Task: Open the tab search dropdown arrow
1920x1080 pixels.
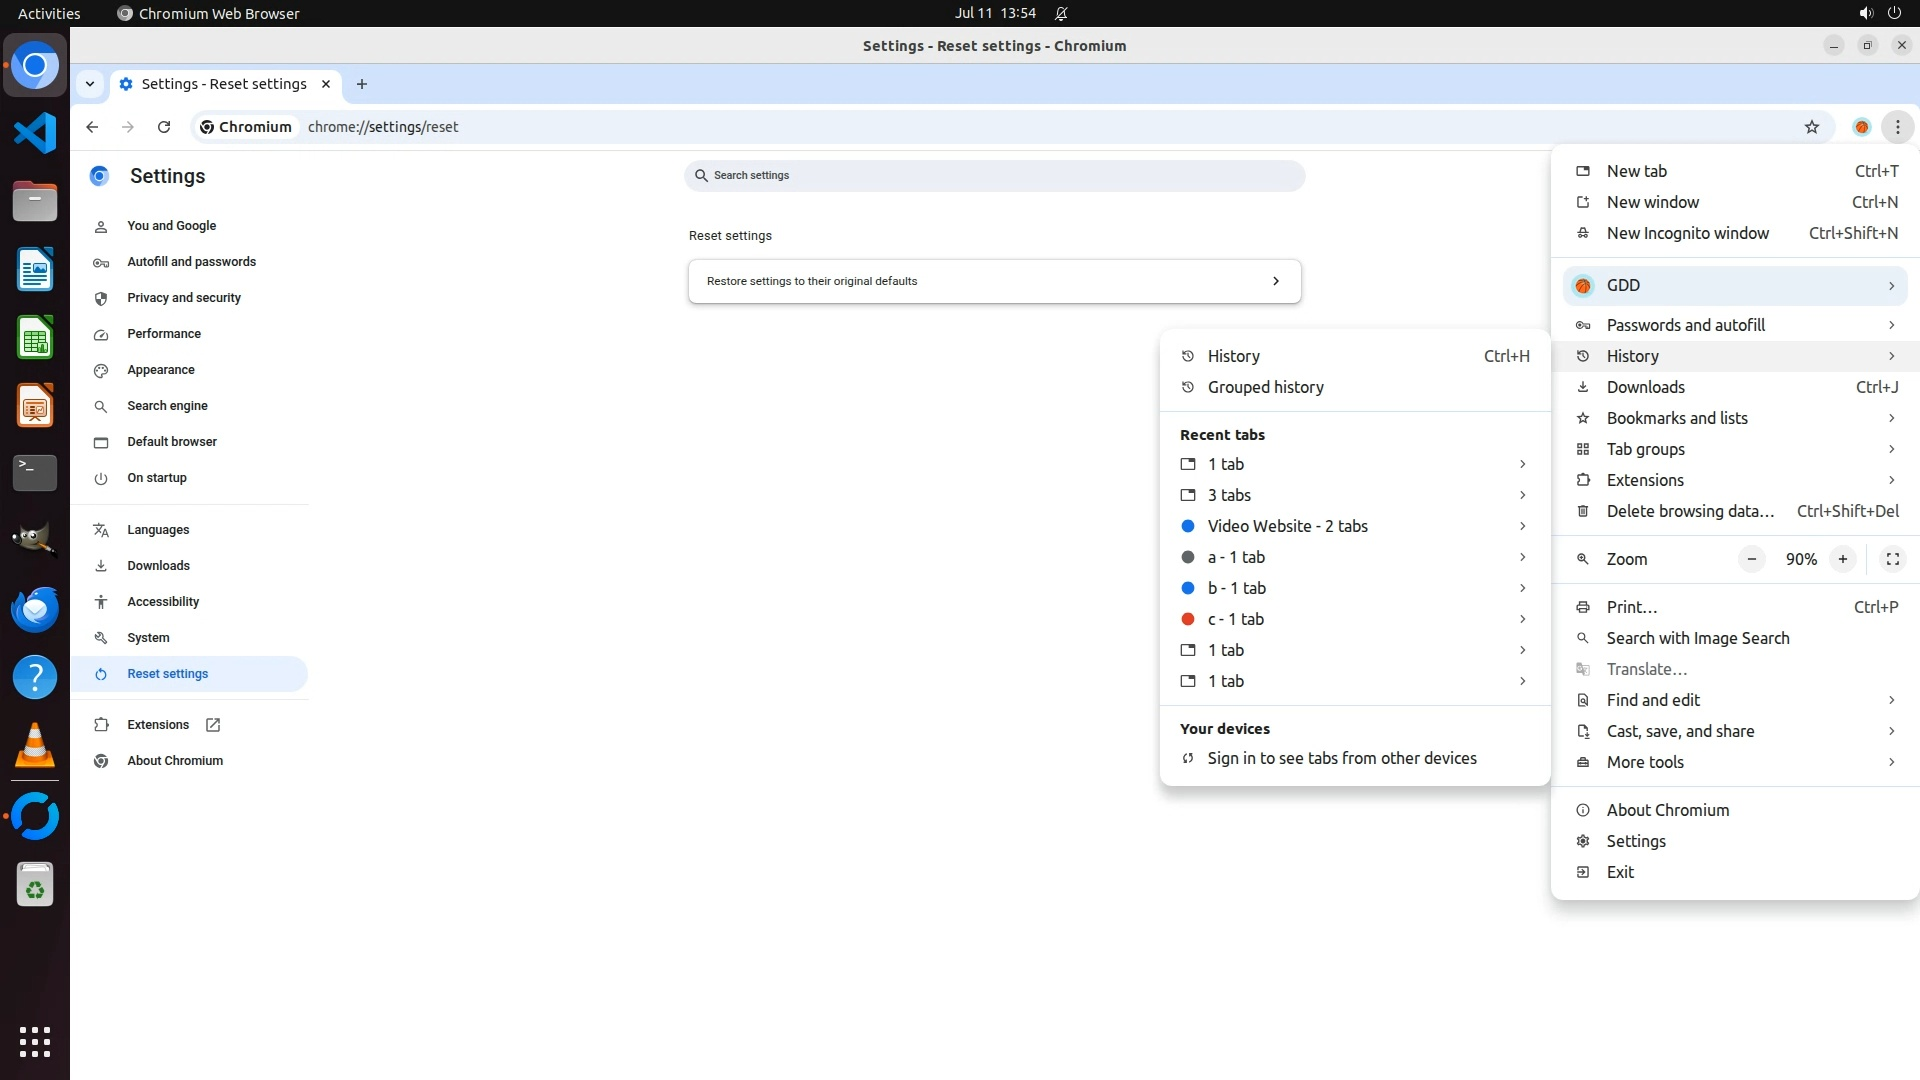Action: point(90,84)
